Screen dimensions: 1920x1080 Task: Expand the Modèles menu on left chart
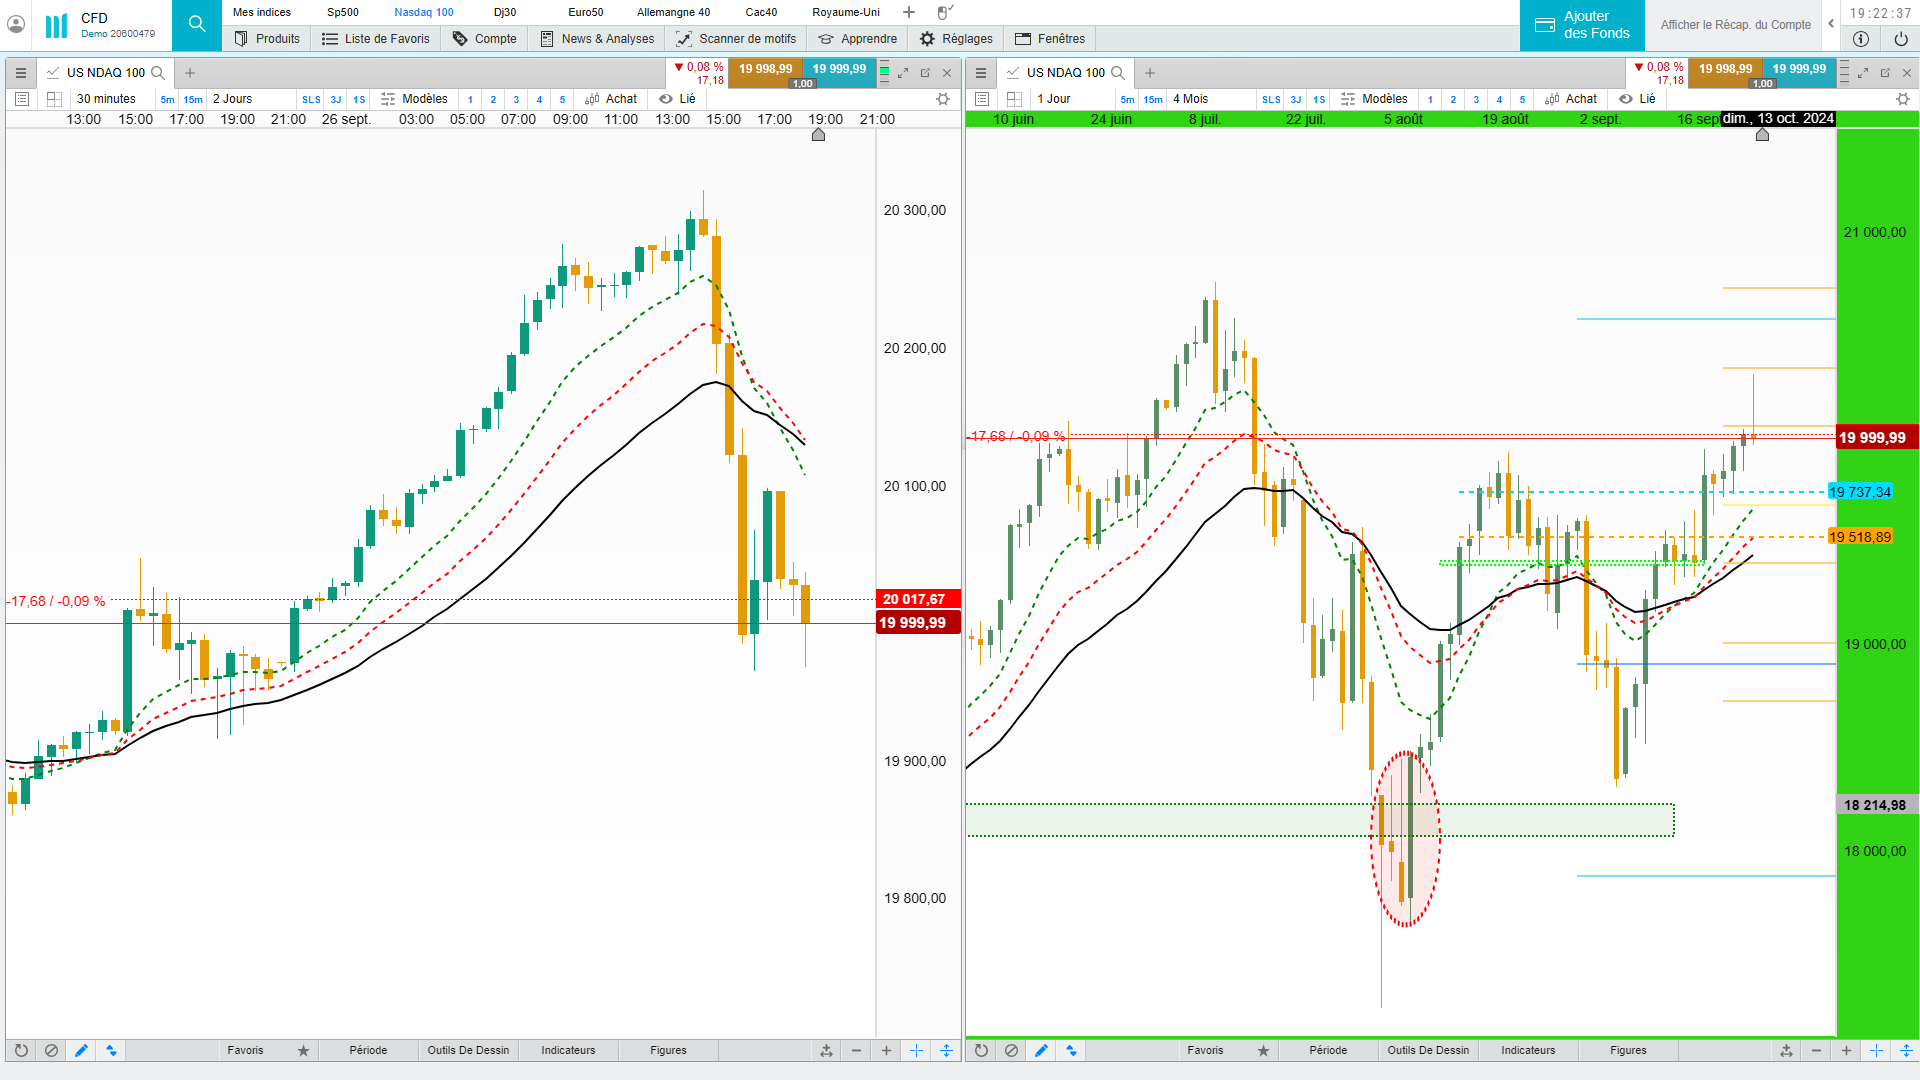pyautogui.click(x=414, y=99)
